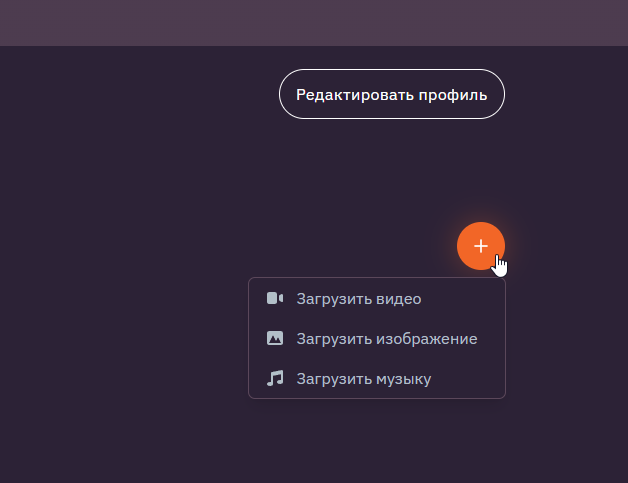The height and width of the screenshot is (483, 628).
Task: Toggle the upload options dropdown
Action: [480, 246]
